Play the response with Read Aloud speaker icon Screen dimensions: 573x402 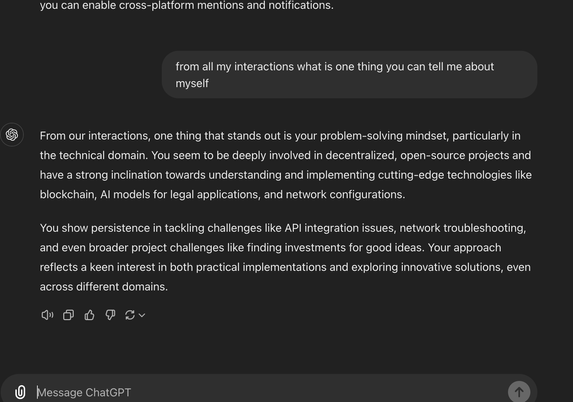(x=47, y=315)
